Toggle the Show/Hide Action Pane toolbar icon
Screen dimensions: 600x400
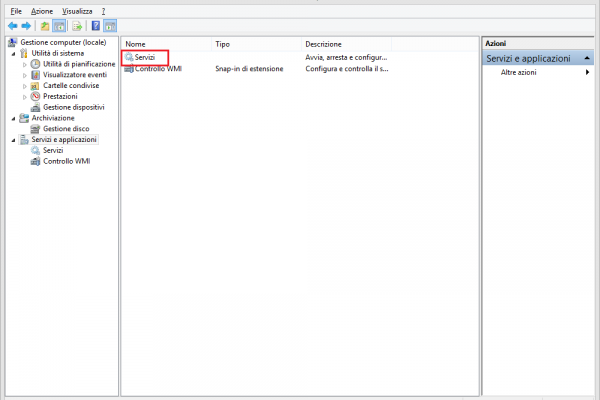coord(110,26)
